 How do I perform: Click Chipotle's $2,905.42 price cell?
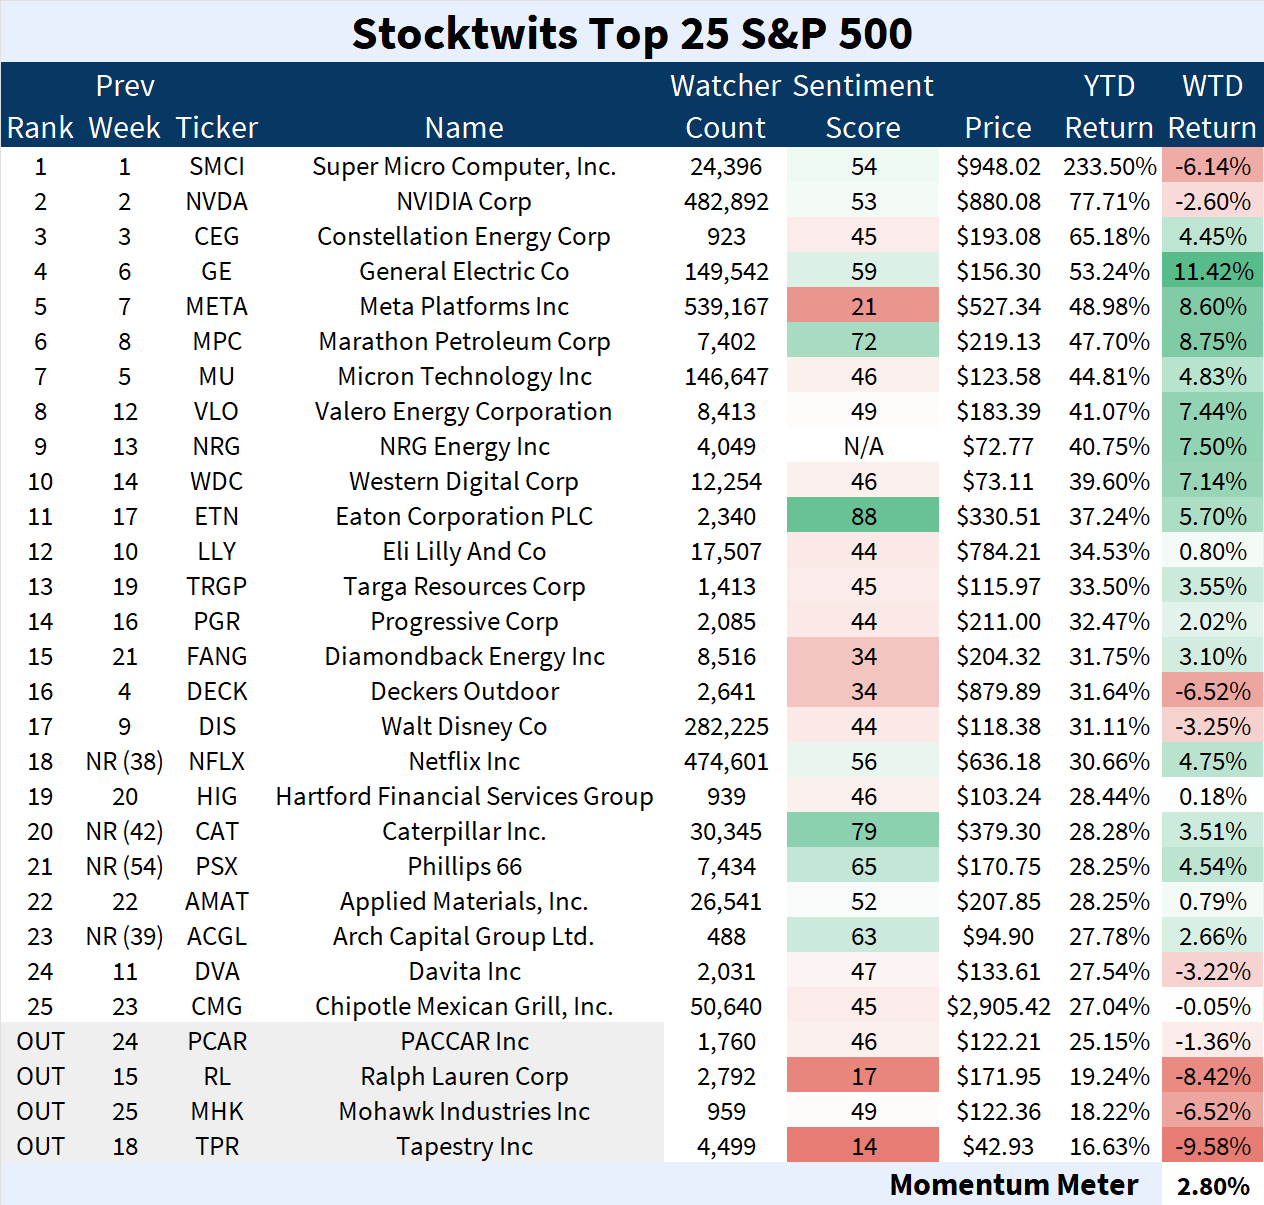tap(998, 1006)
